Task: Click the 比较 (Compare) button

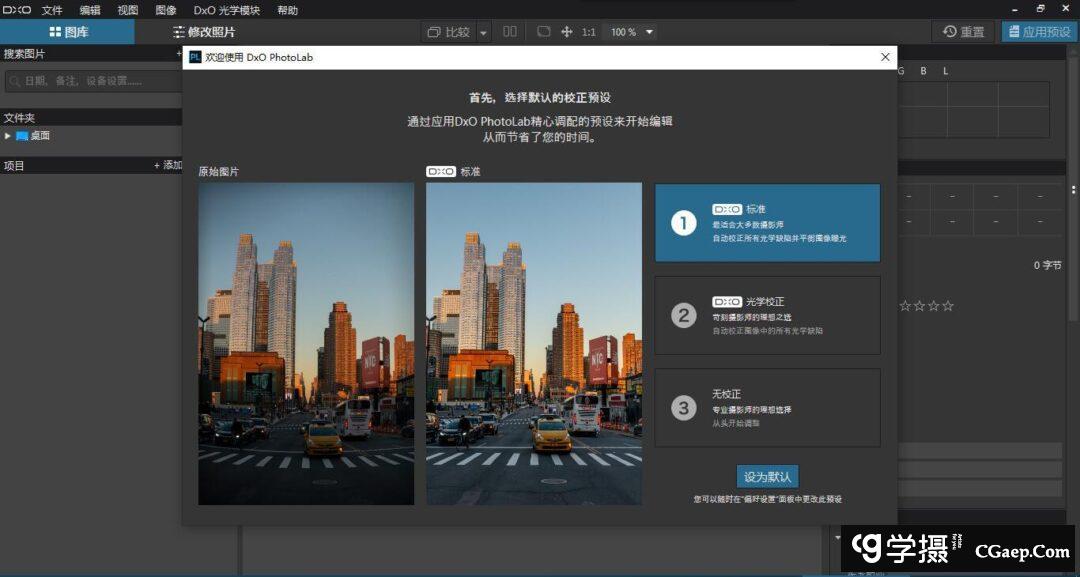Action: tap(449, 32)
